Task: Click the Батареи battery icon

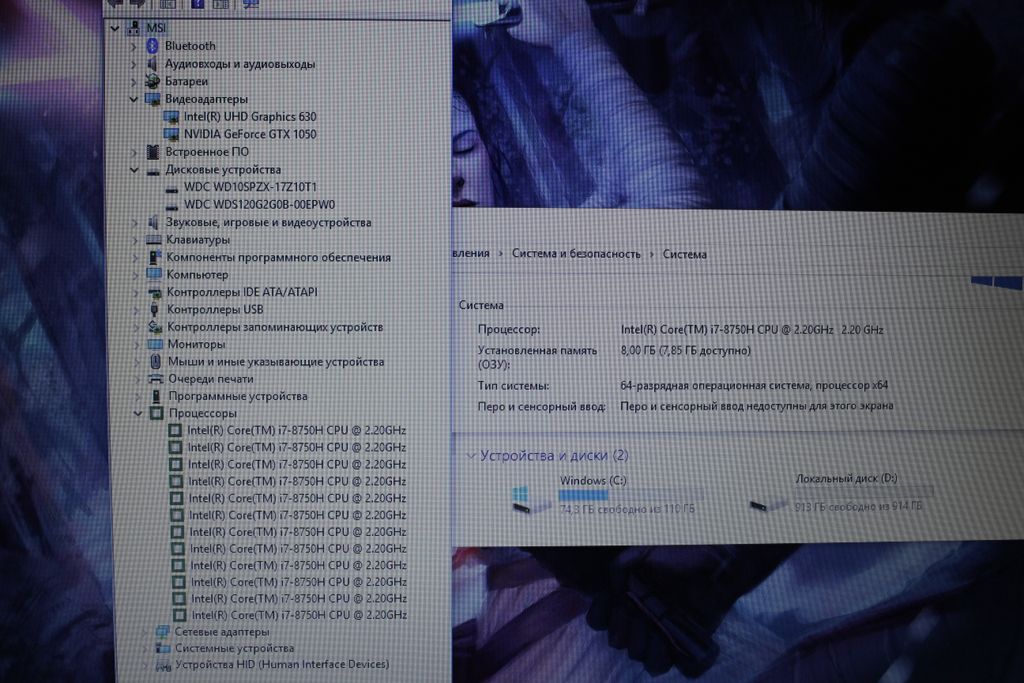Action: 153,81
